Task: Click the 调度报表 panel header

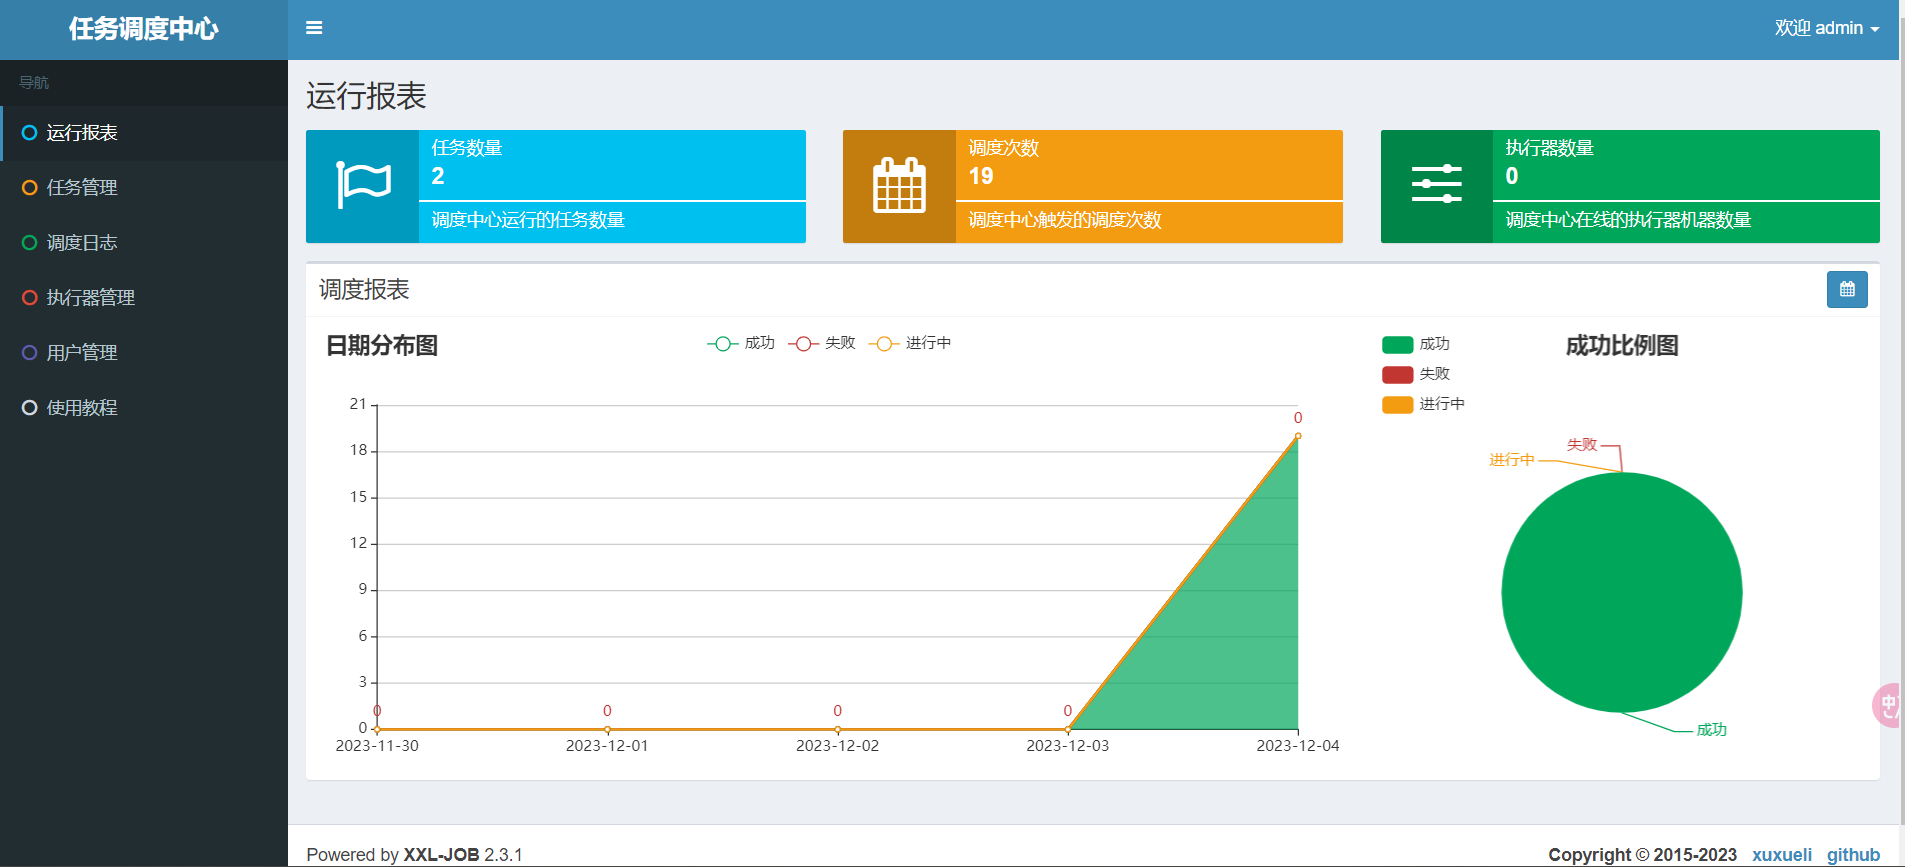Action: [x=364, y=290]
